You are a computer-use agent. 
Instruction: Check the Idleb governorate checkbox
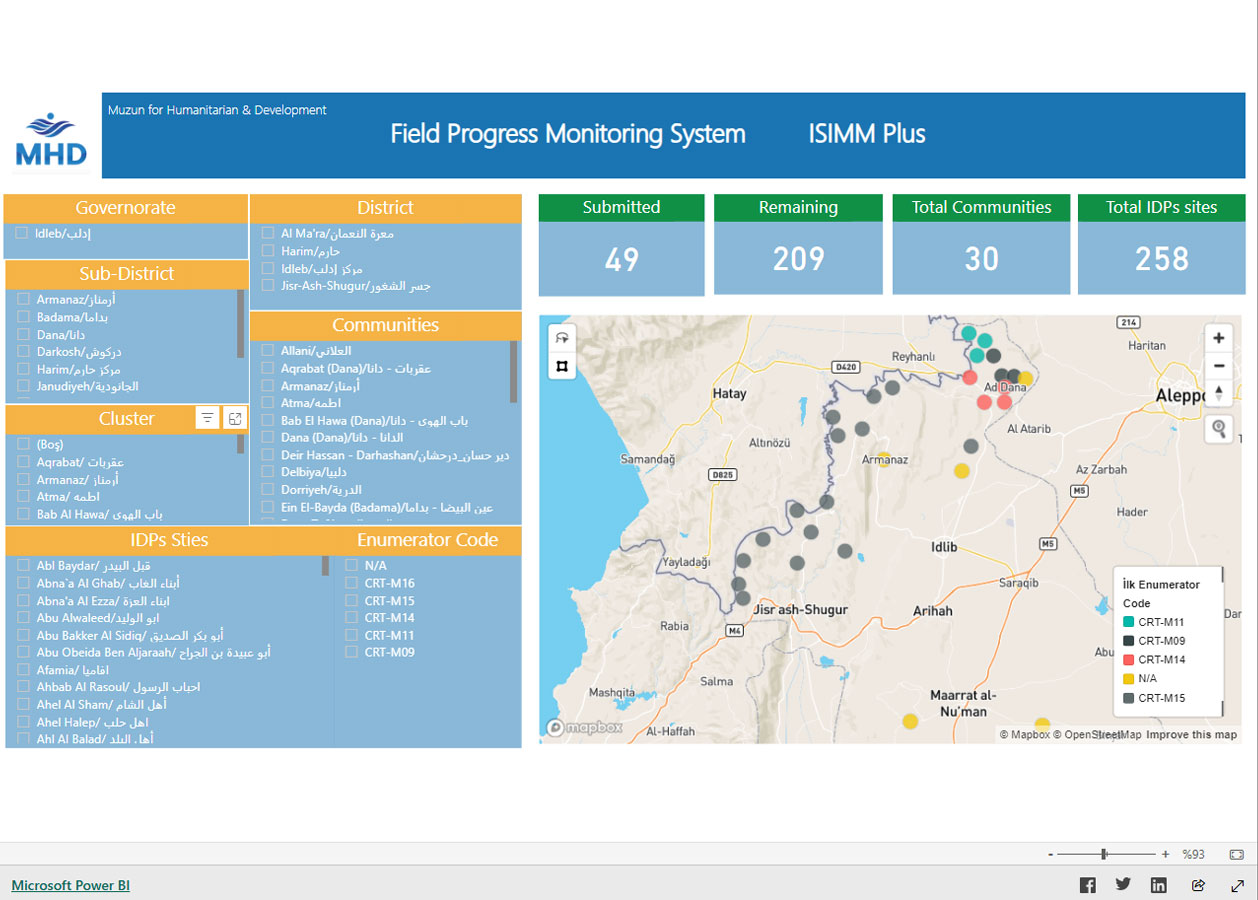coord(22,233)
